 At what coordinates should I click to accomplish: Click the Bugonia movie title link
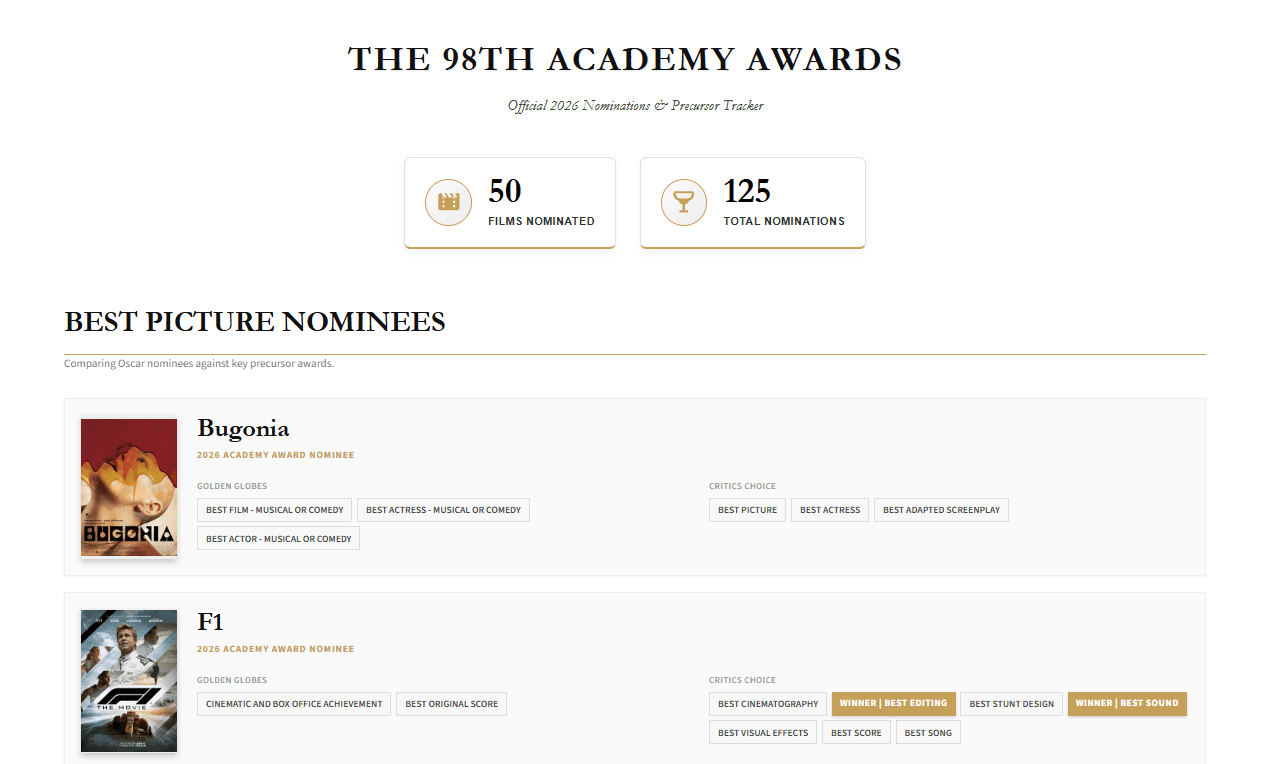click(243, 428)
